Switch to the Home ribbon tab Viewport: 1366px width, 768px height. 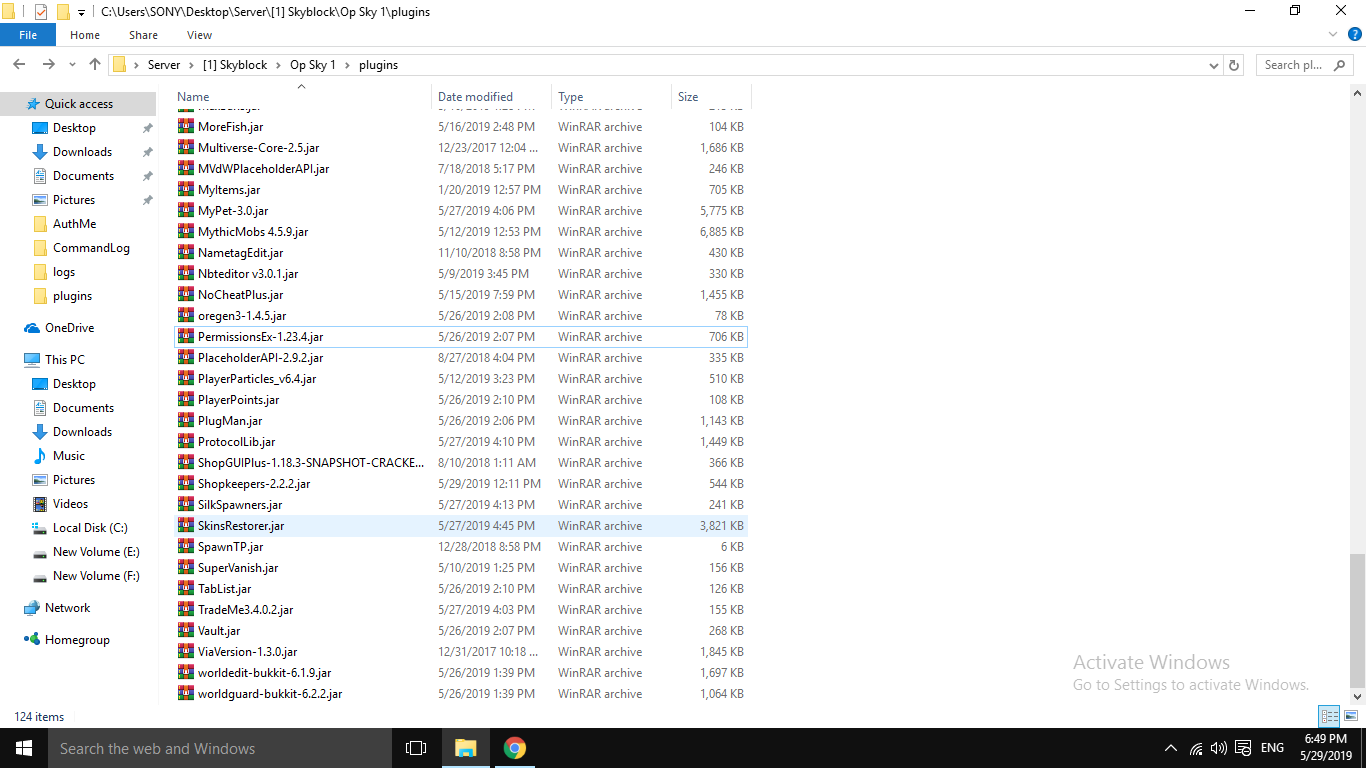[85, 35]
